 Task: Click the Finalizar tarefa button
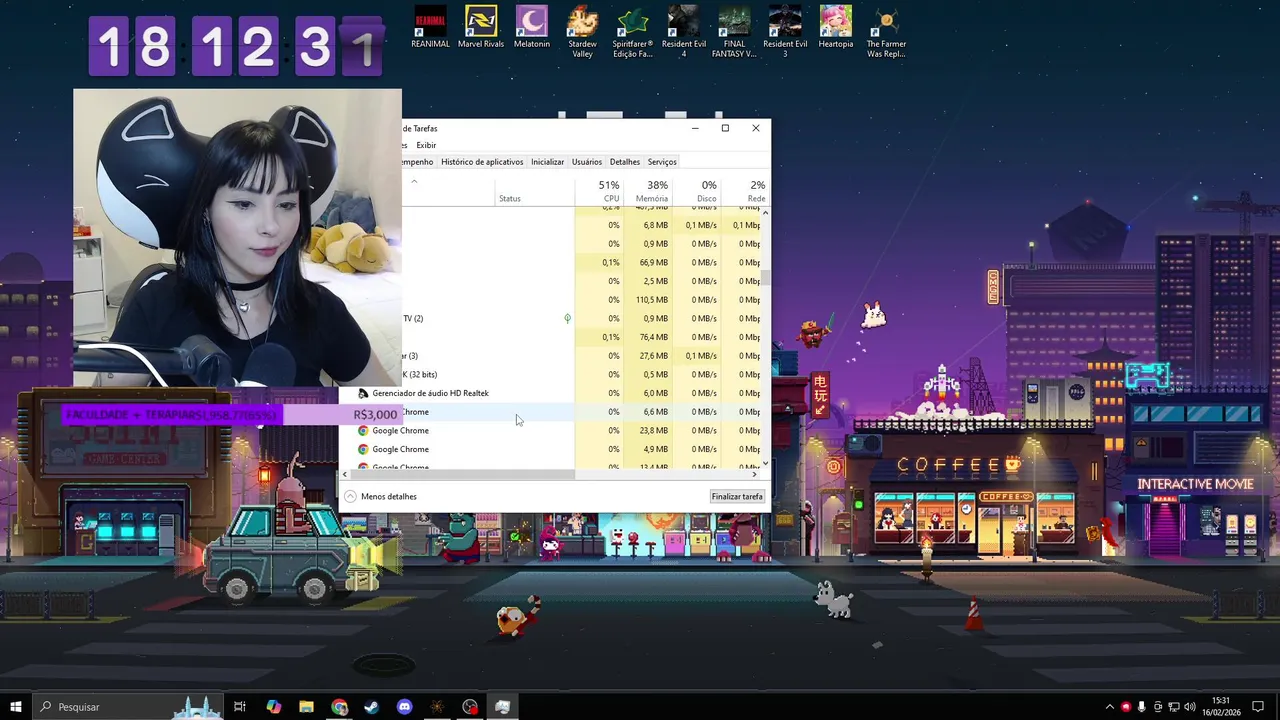pos(737,496)
